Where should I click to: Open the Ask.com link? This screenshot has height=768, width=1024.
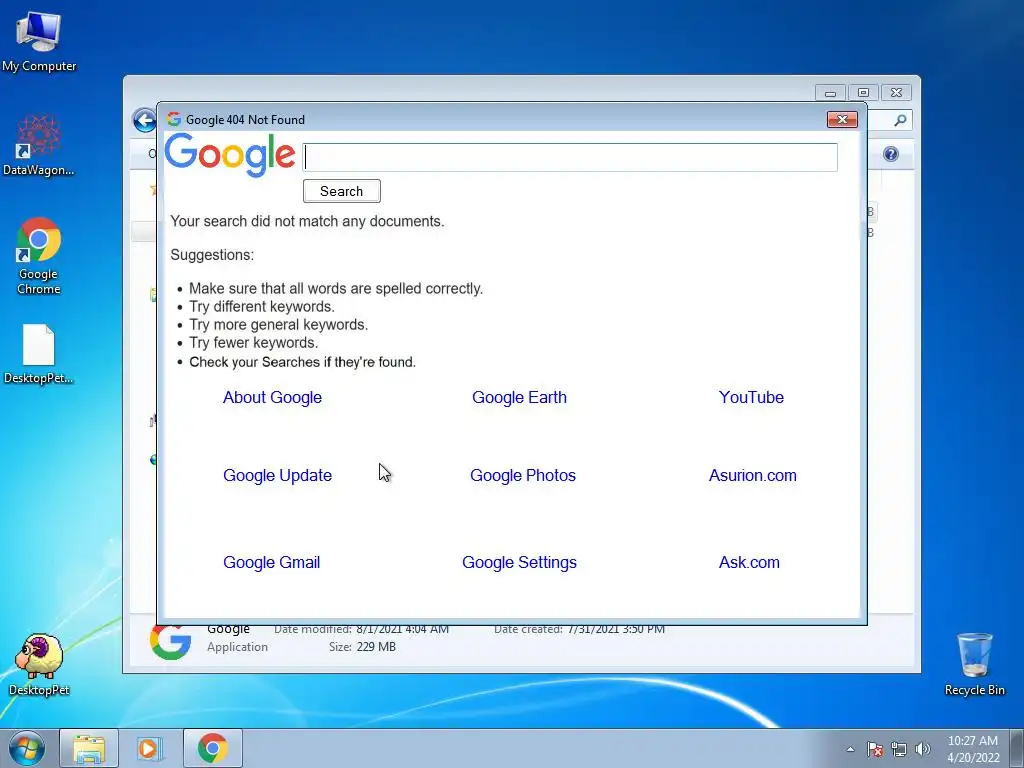(749, 562)
